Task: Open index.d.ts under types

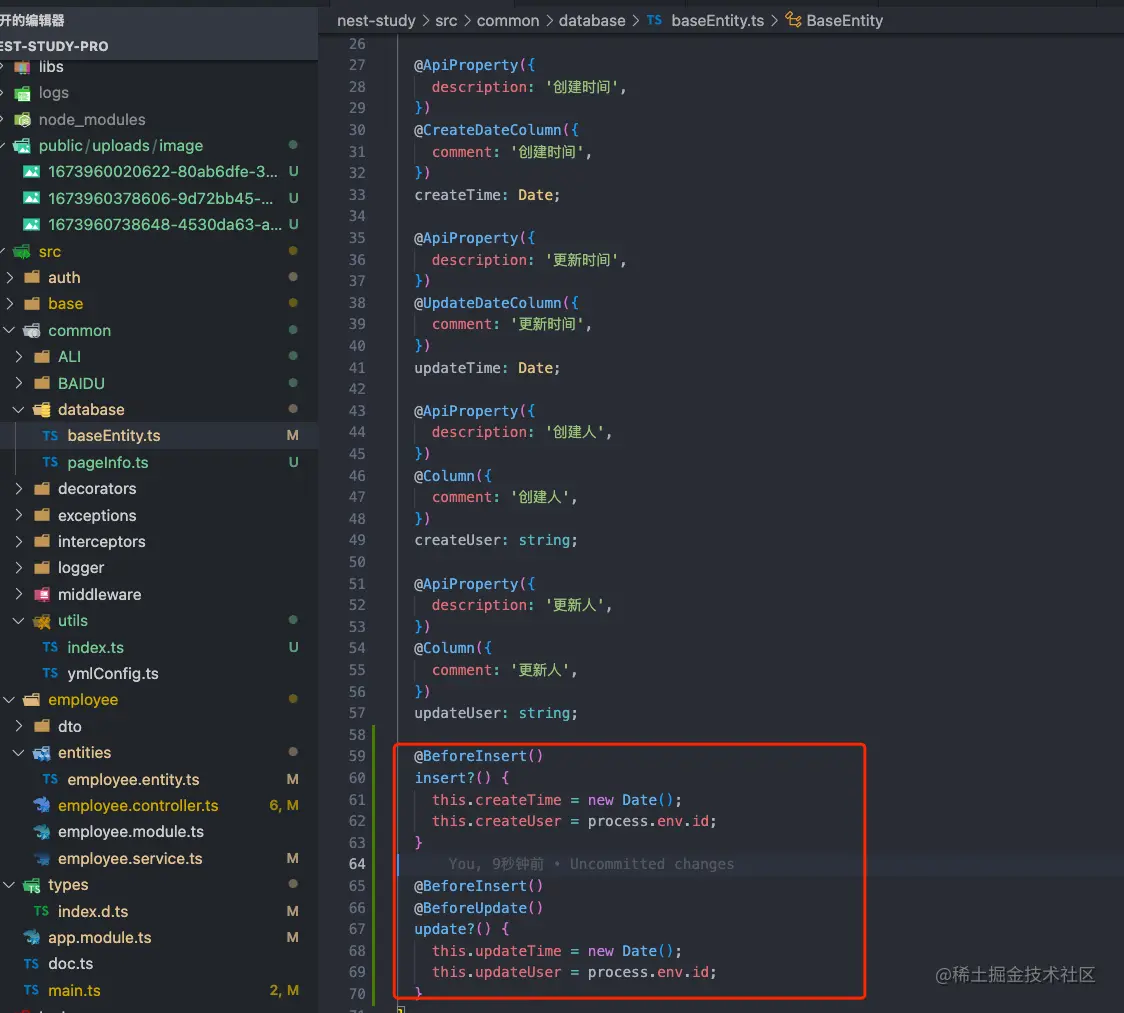Action: pos(93,912)
